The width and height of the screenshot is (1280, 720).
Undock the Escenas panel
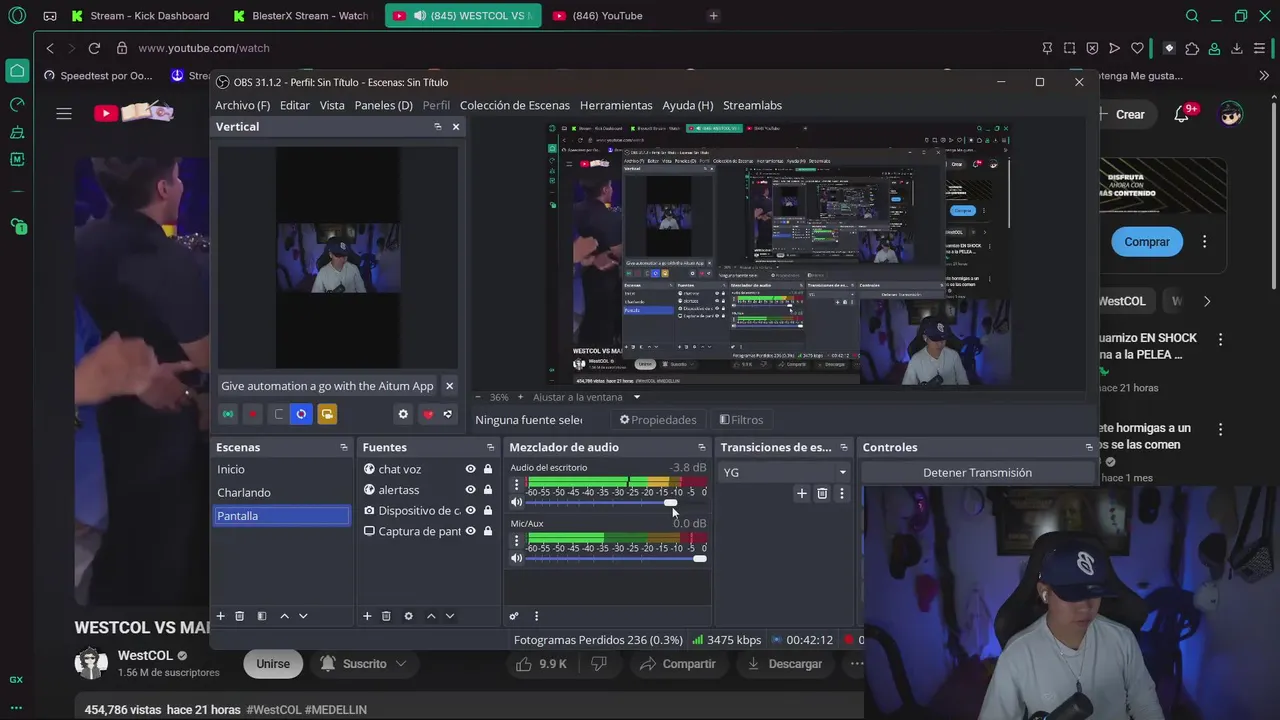tap(344, 447)
